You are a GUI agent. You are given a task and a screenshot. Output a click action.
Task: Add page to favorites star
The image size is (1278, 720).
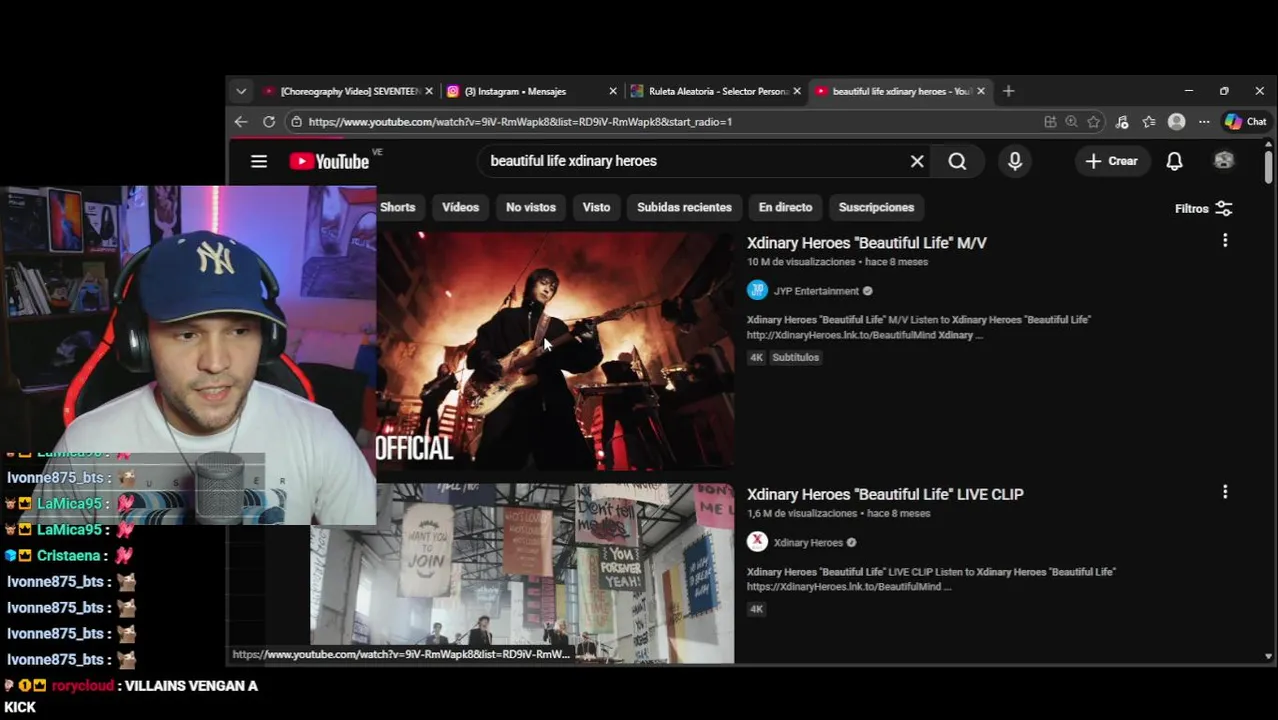tap(1094, 122)
